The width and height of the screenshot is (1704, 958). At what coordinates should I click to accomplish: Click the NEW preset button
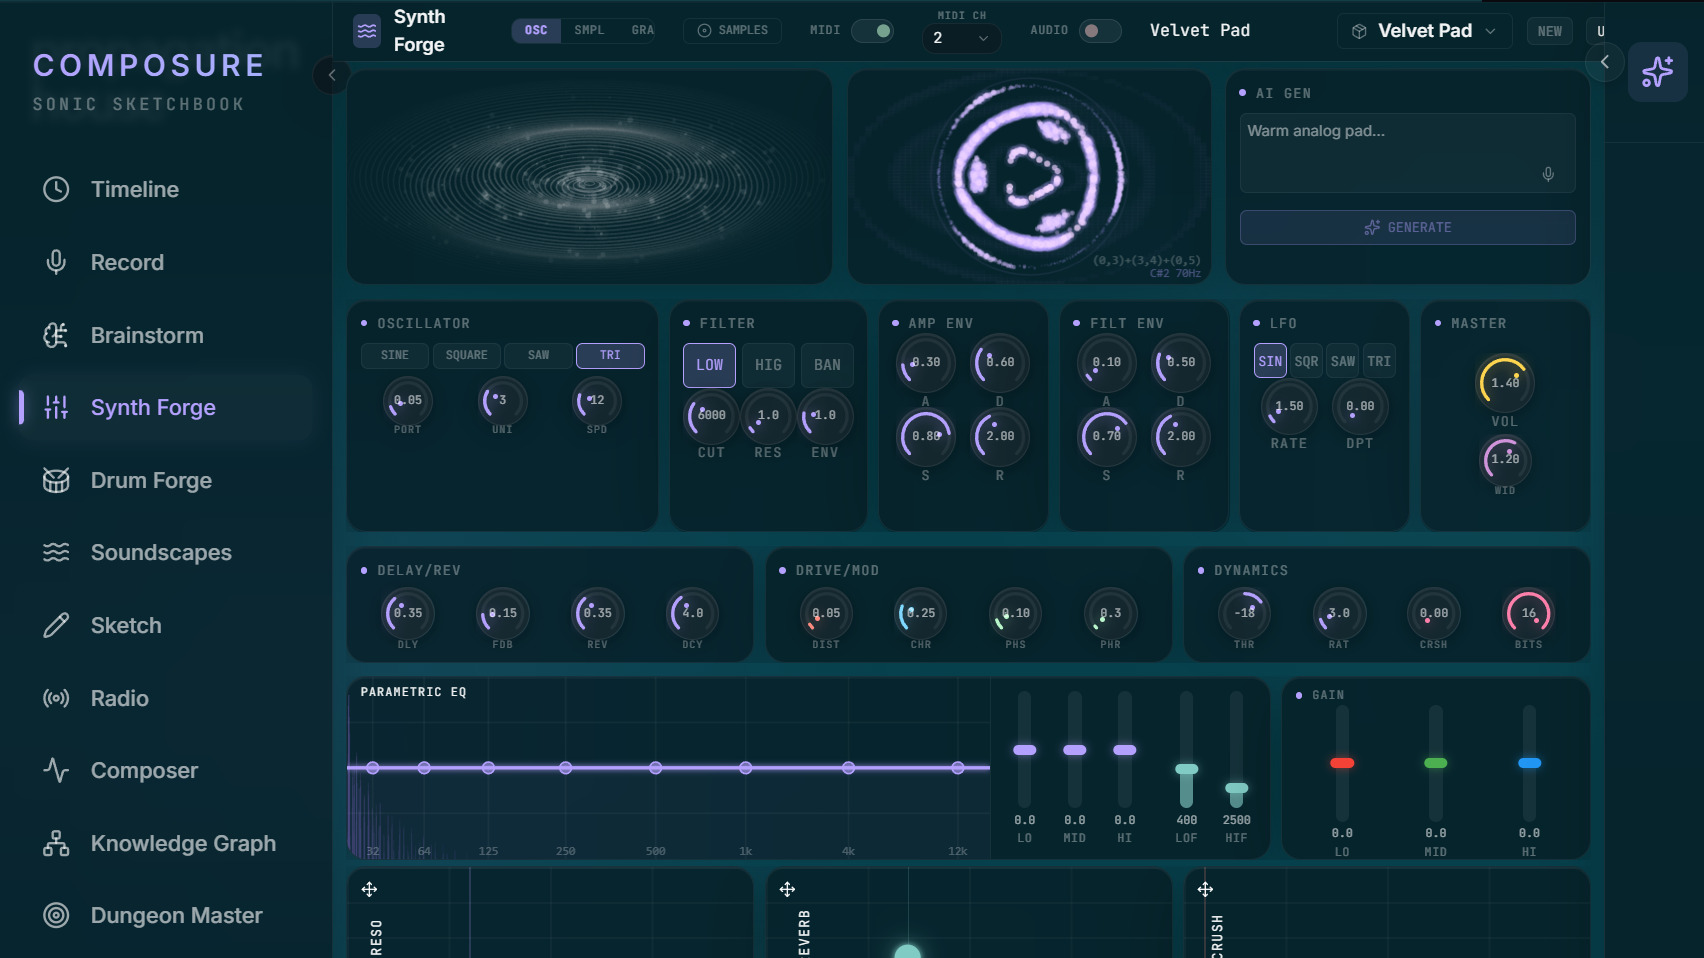pos(1550,31)
